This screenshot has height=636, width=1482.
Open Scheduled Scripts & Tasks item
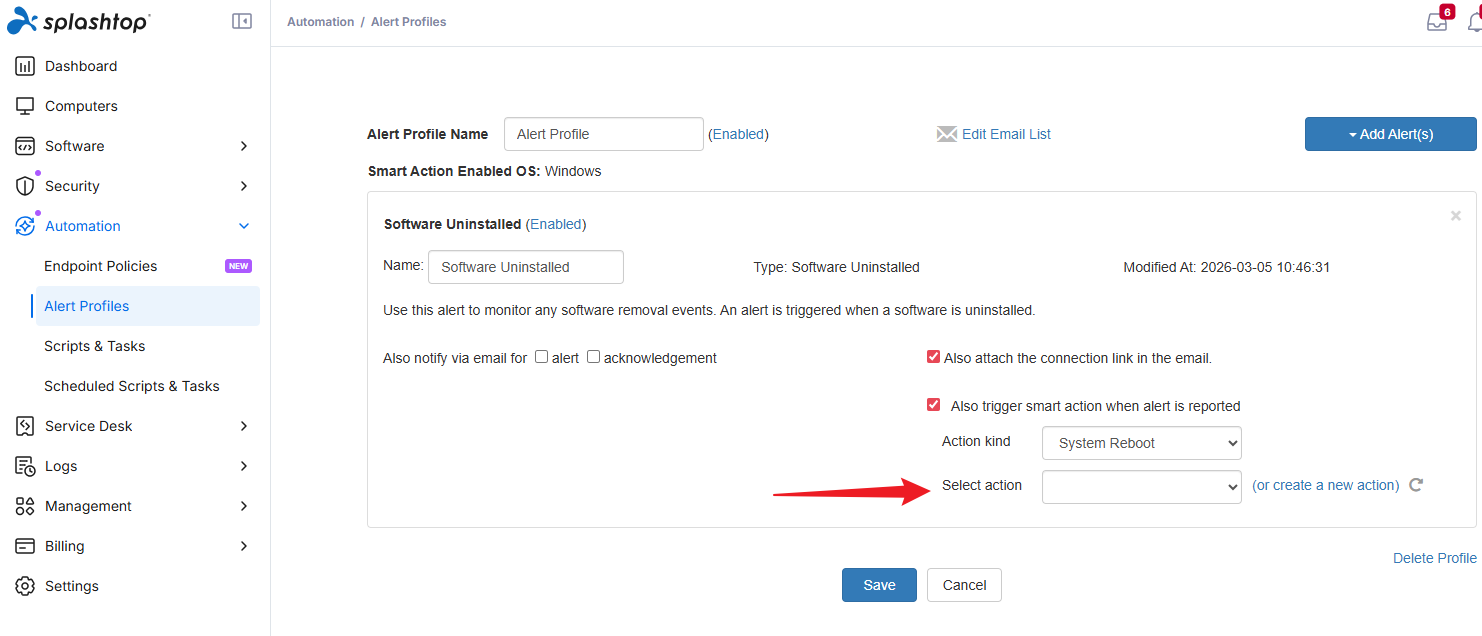132,386
